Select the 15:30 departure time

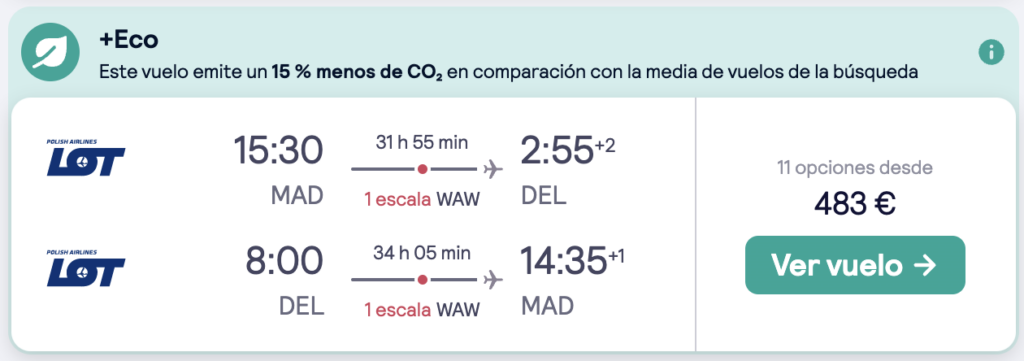pos(278,151)
